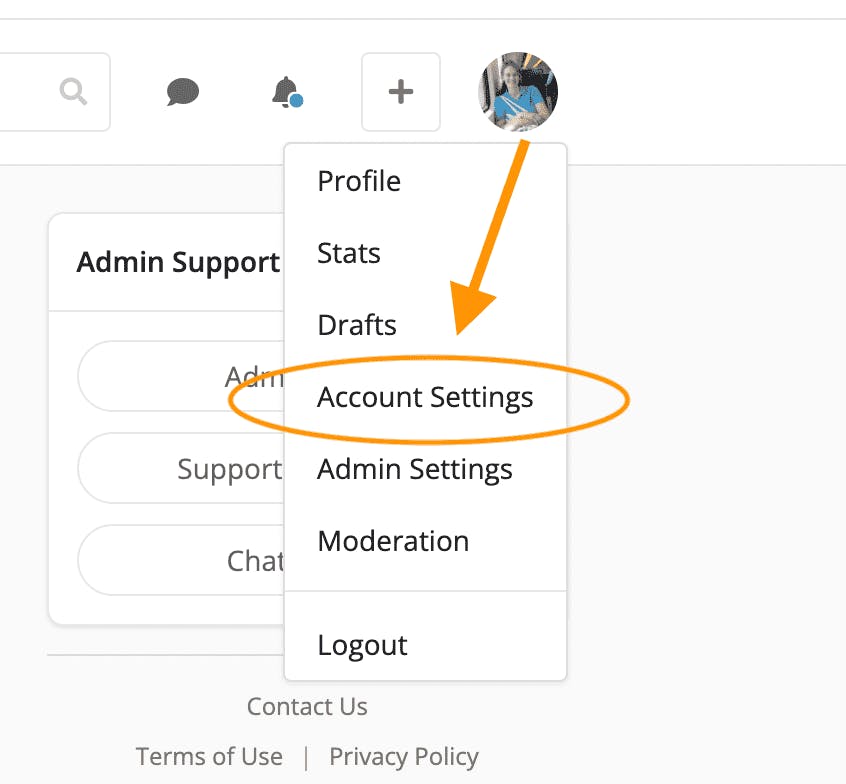This screenshot has height=784, width=846.
Task: Open the Privacy Policy link
Action: pyautogui.click(x=404, y=756)
